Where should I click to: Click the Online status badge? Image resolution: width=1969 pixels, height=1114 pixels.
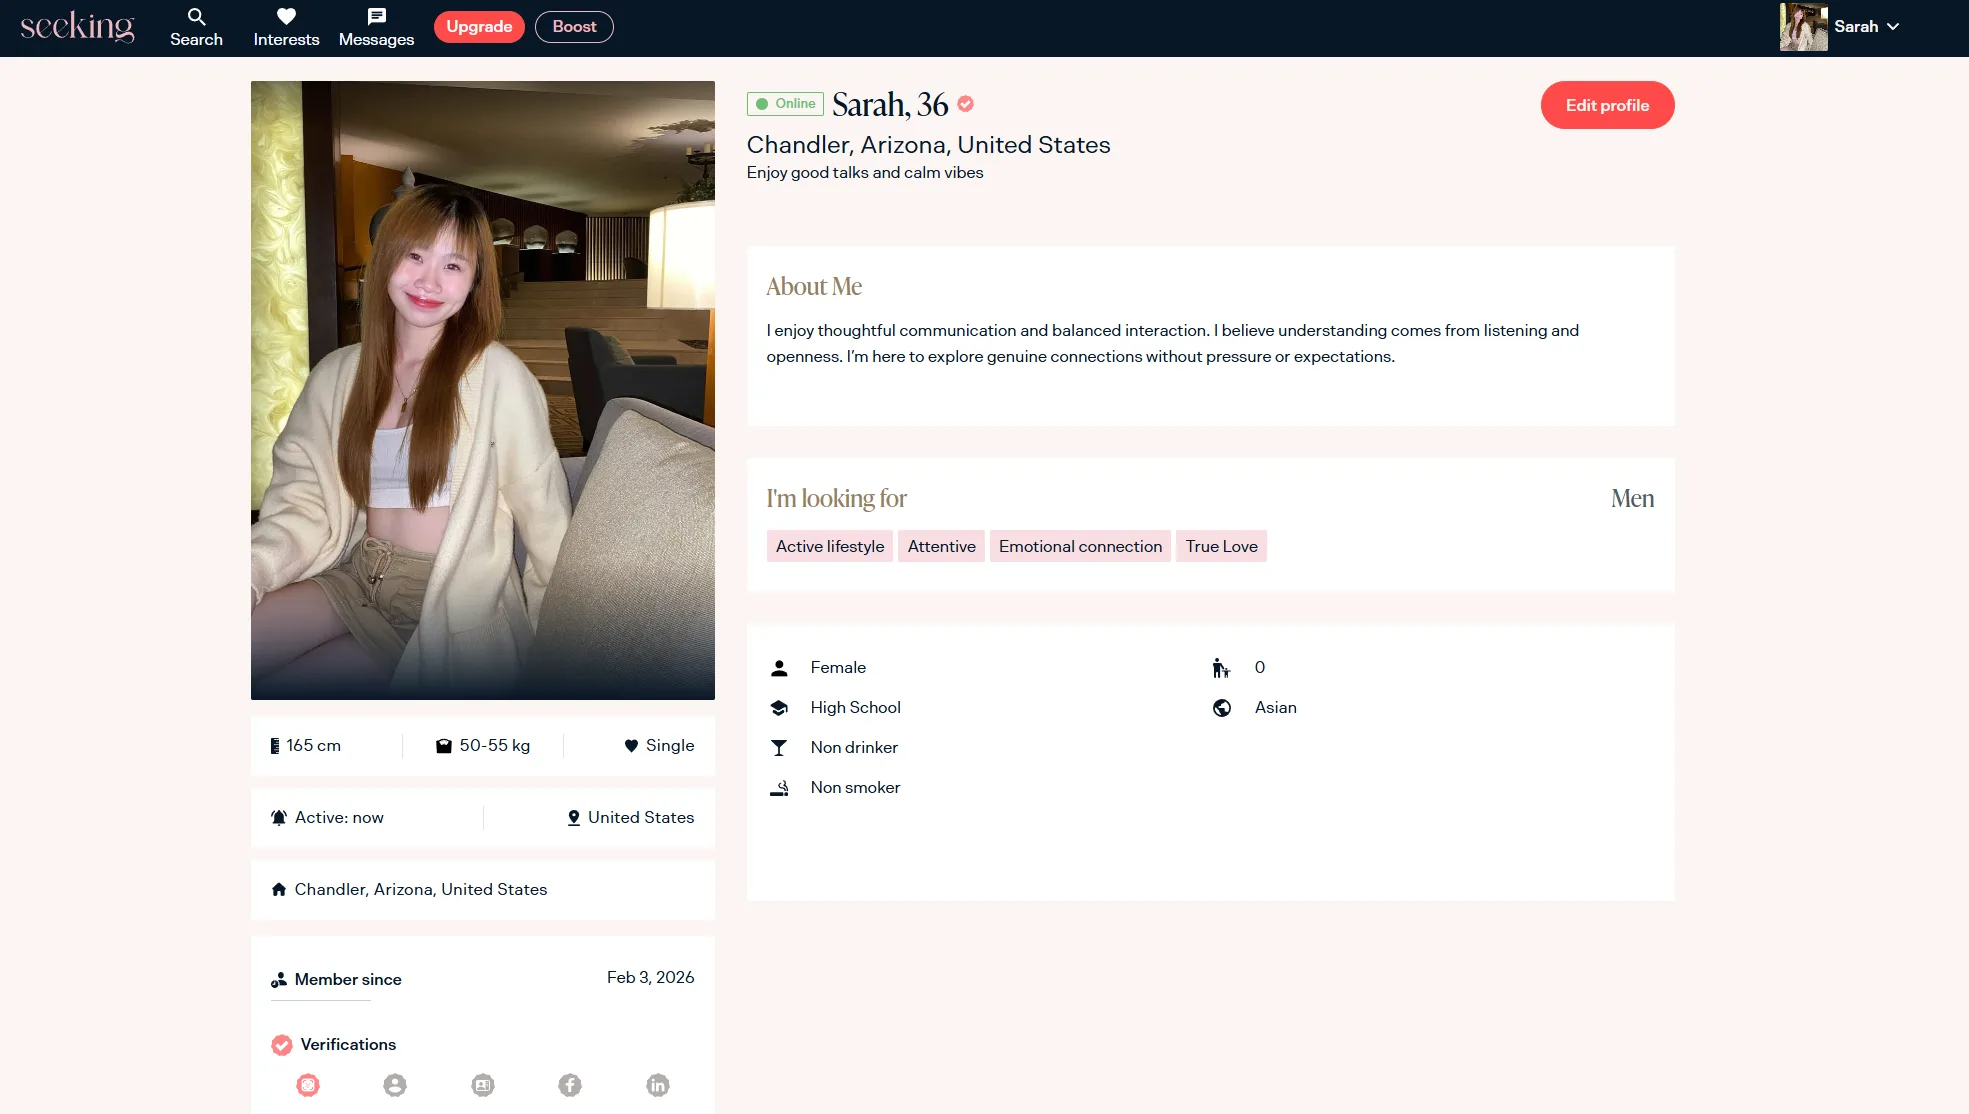(x=786, y=104)
